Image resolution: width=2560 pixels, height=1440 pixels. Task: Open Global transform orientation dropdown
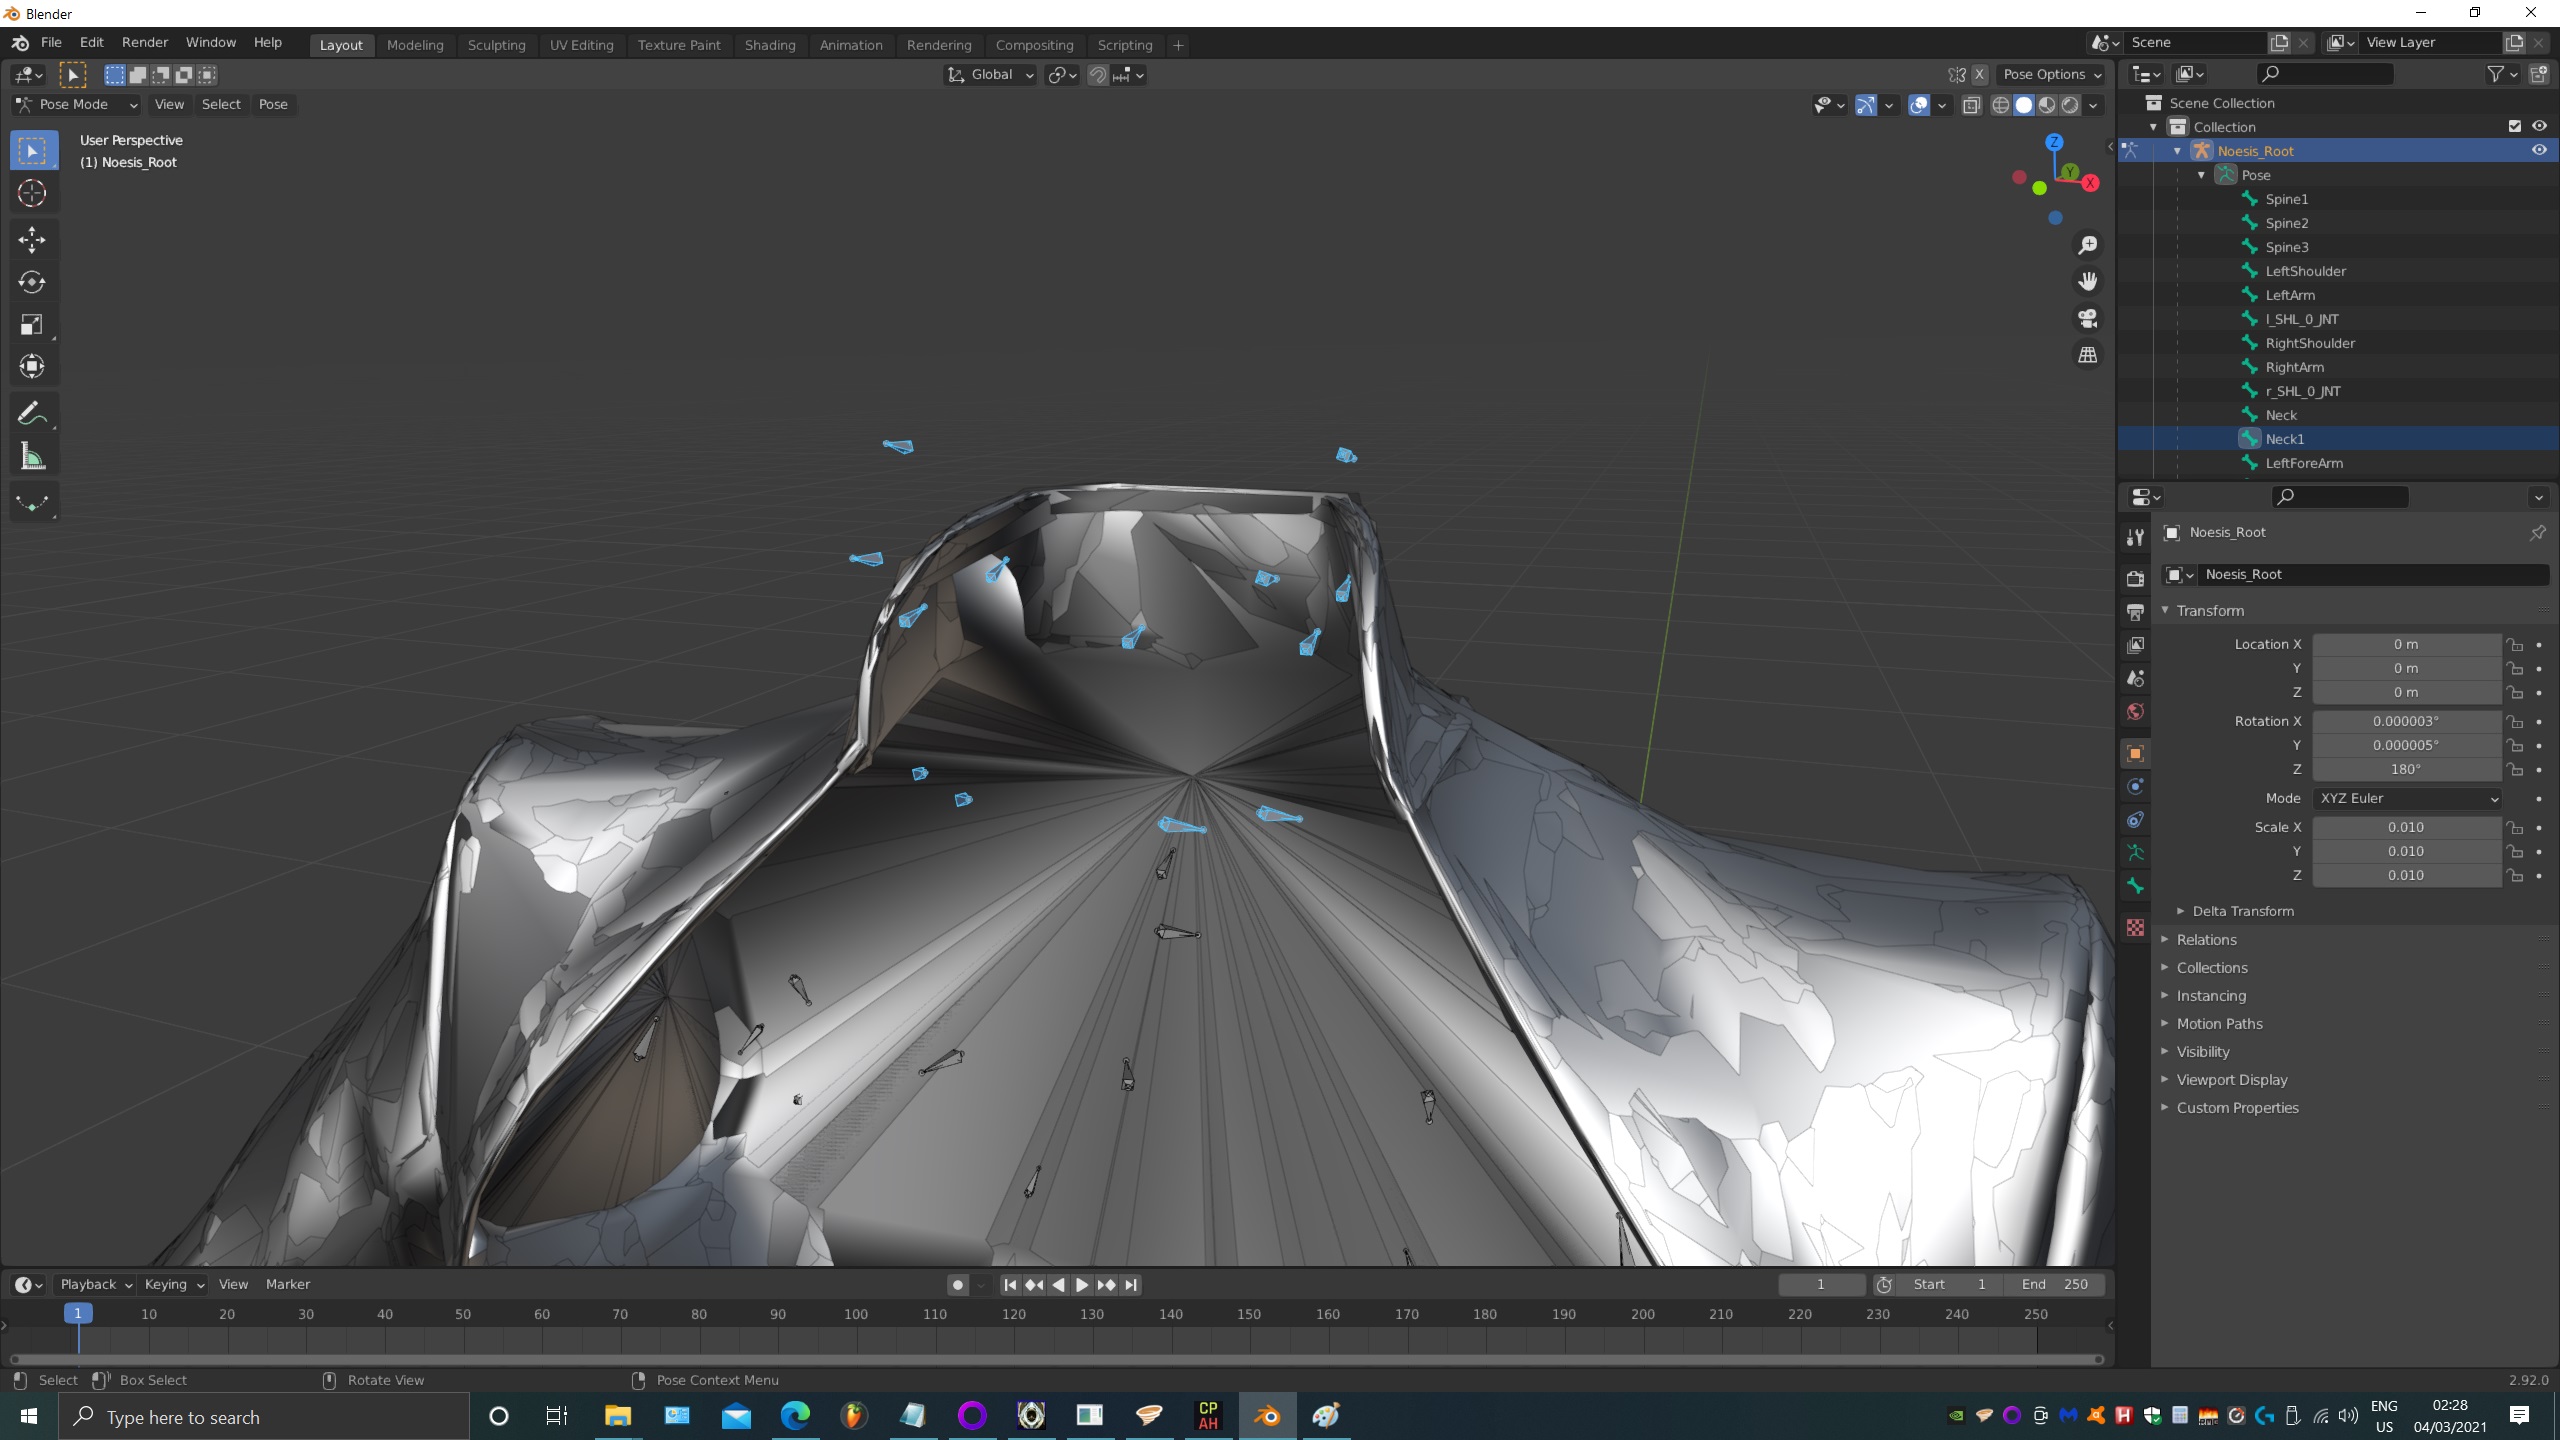click(x=990, y=75)
